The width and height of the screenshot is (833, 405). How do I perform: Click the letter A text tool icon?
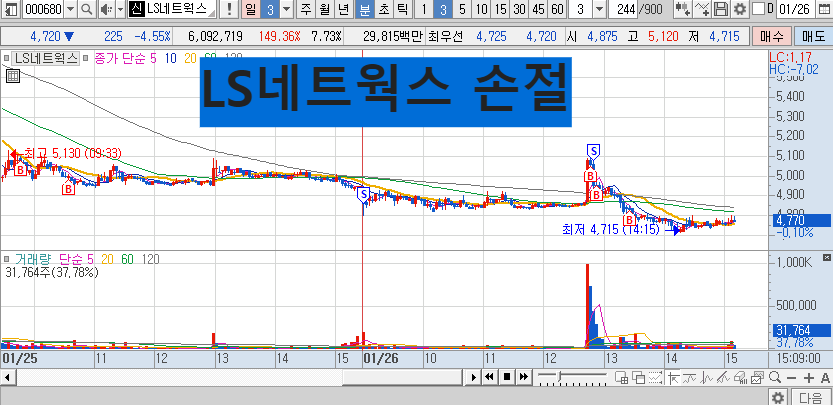(x=825, y=378)
